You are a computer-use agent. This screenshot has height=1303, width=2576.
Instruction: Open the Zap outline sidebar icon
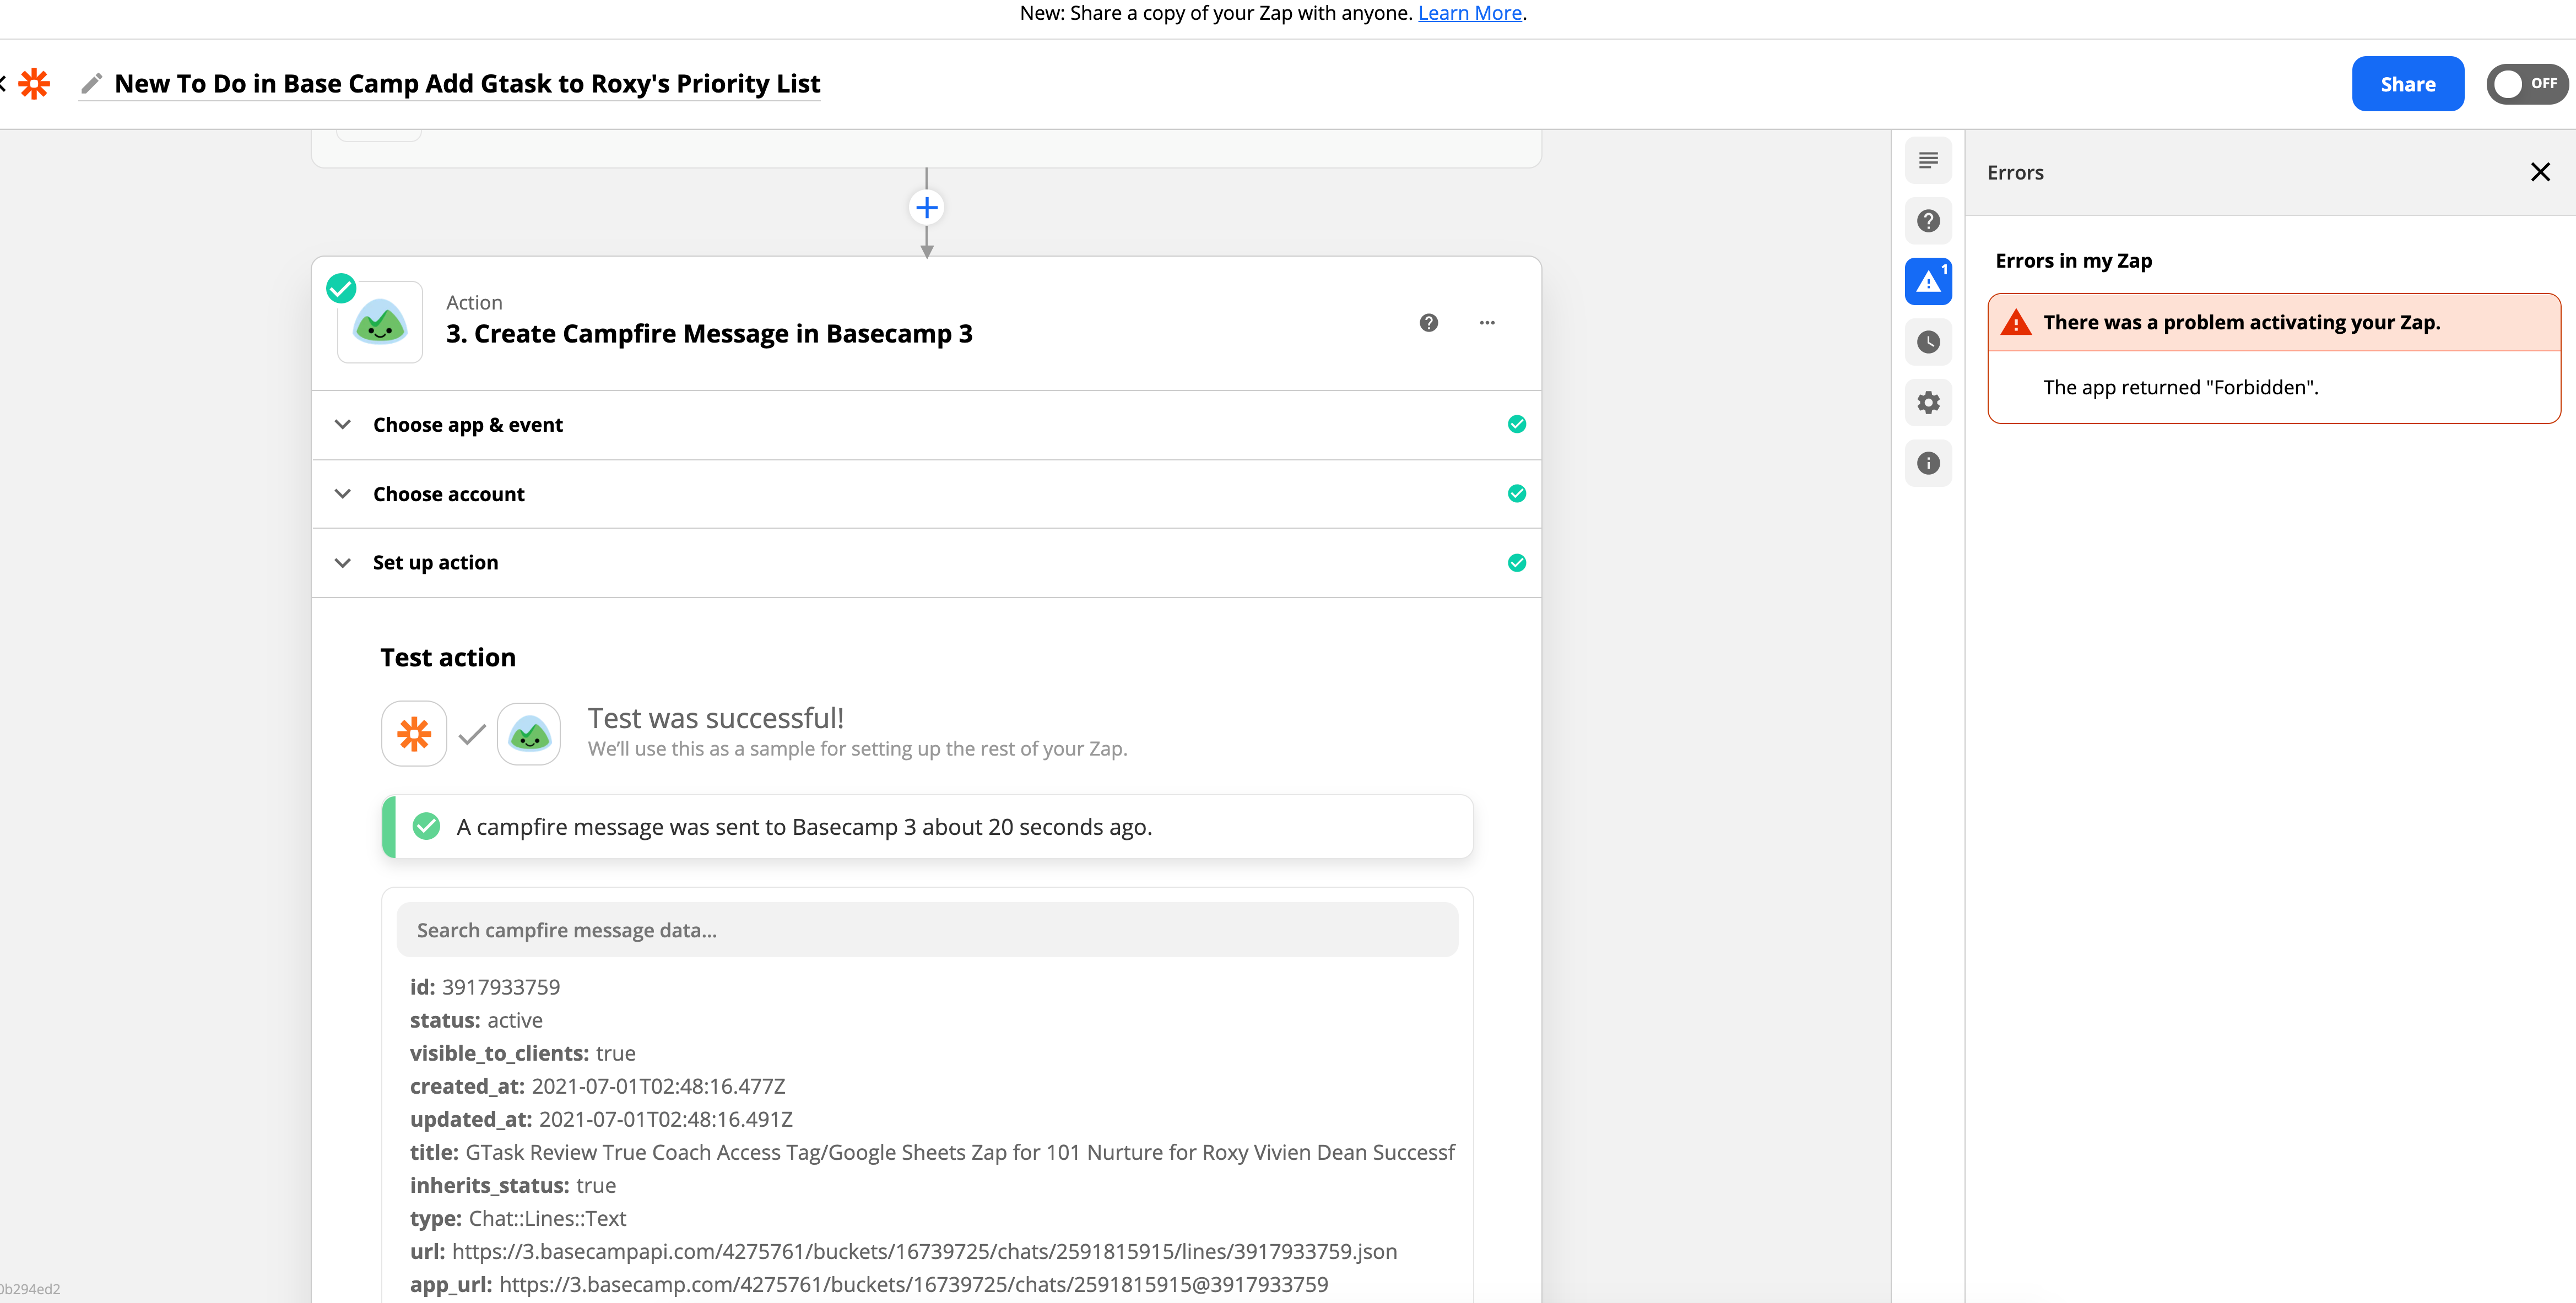[x=1928, y=160]
